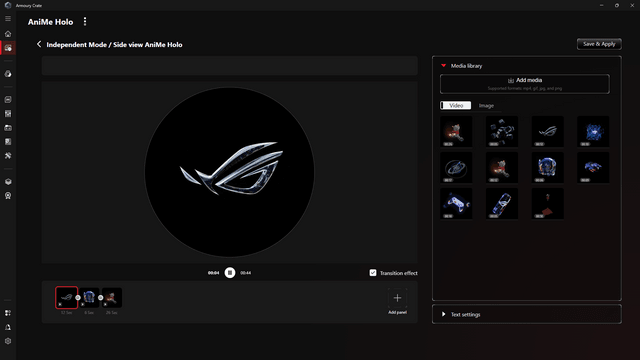Open the notifications bell sidebar icon

click(8, 327)
